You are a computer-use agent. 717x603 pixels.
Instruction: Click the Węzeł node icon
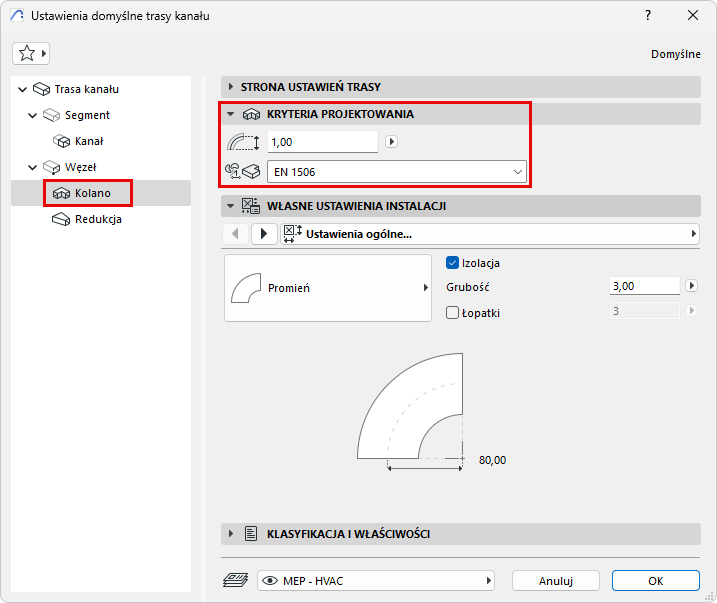coord(51,167)
